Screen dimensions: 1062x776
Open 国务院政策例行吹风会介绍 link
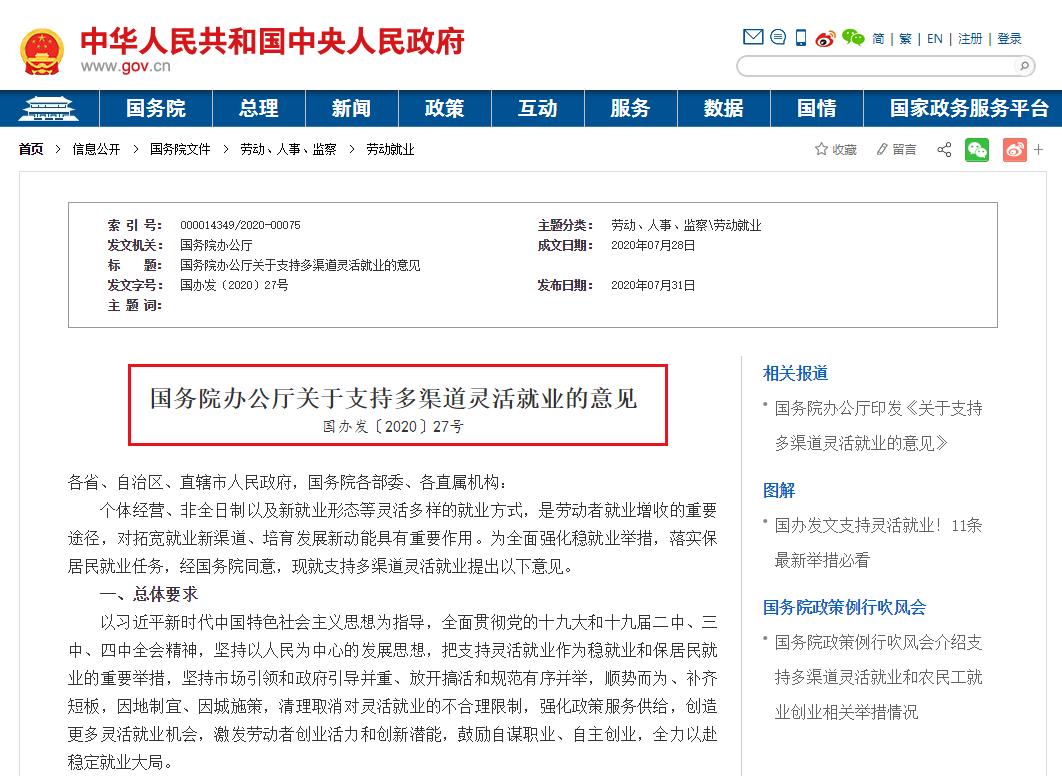(x=878, y=677)
